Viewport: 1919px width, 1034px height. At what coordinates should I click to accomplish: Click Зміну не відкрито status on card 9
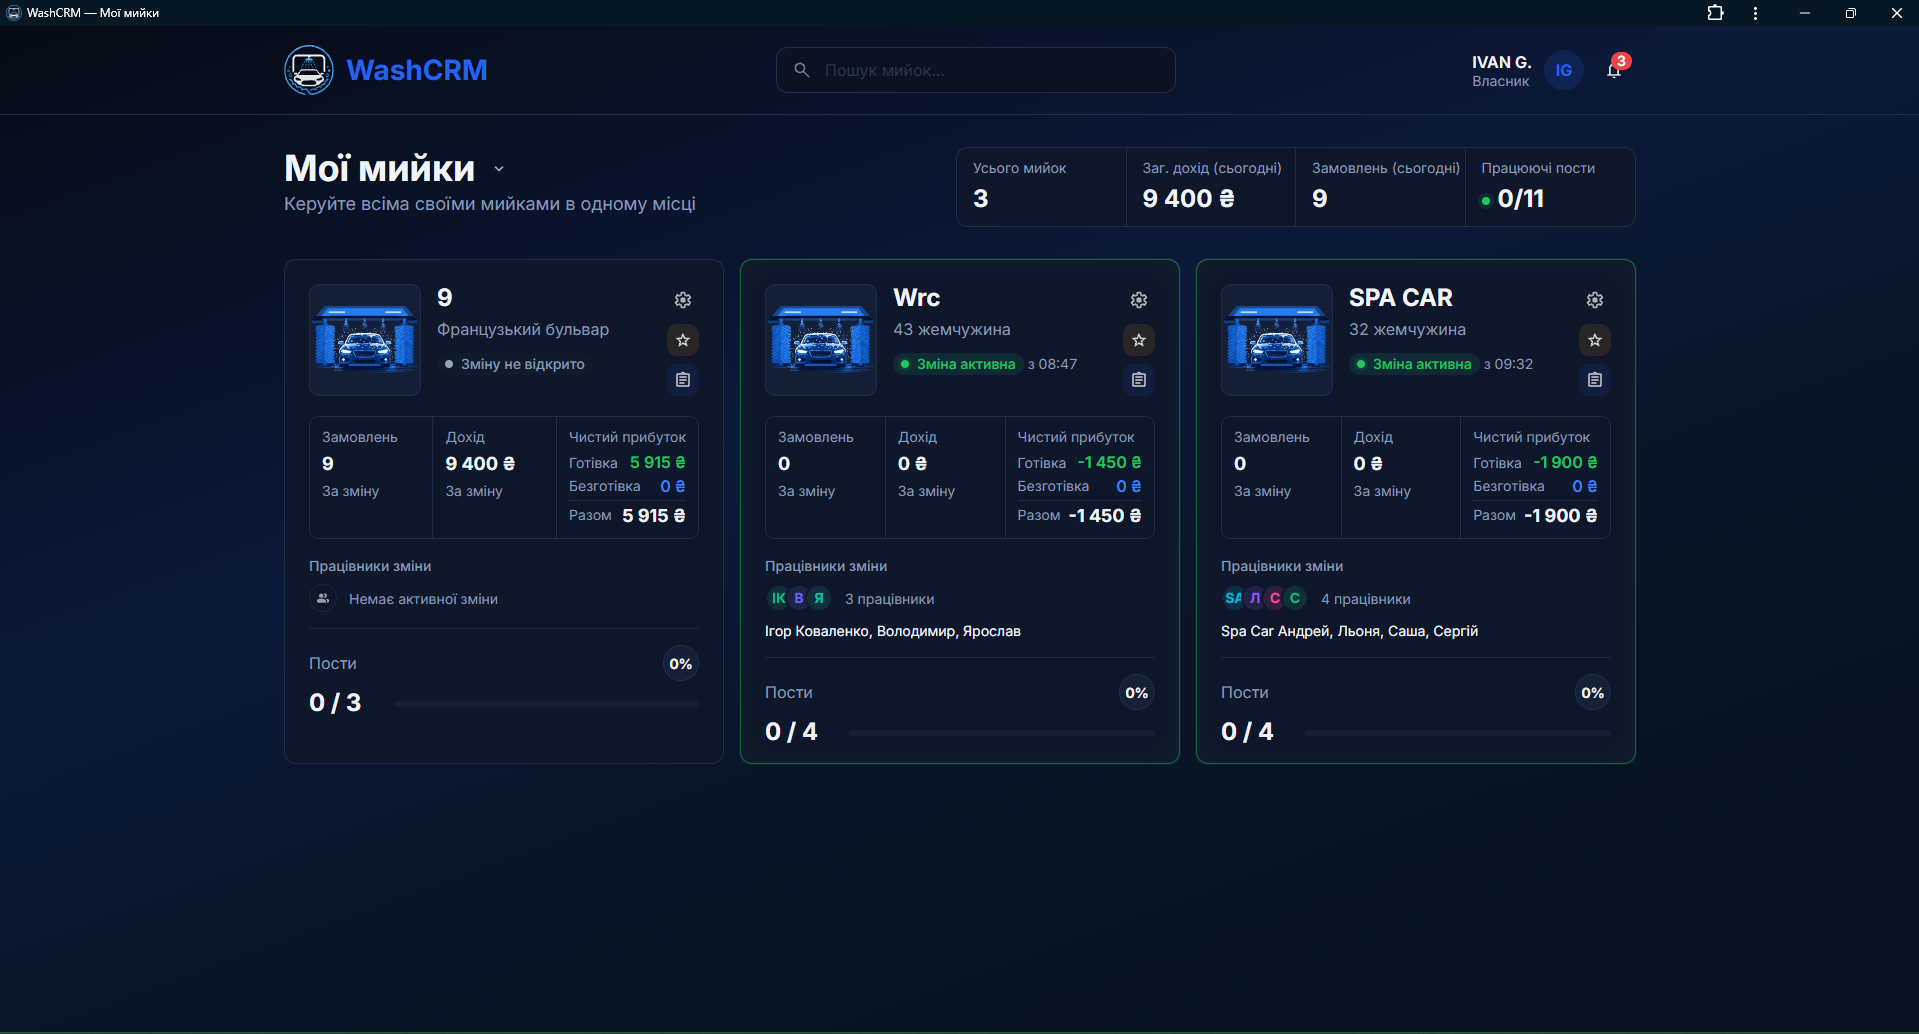tap(514, 364)
